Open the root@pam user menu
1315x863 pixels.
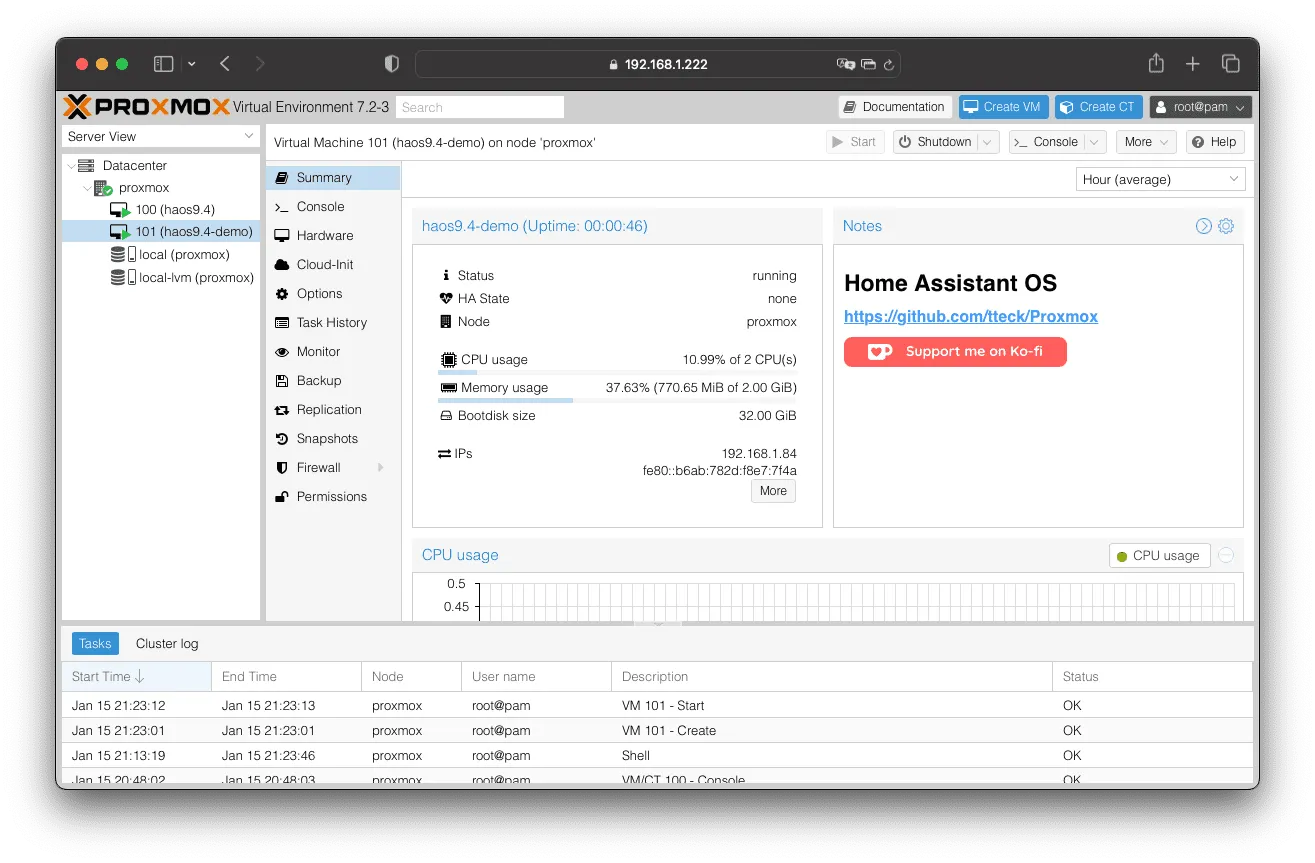(x=1200, y=107)
